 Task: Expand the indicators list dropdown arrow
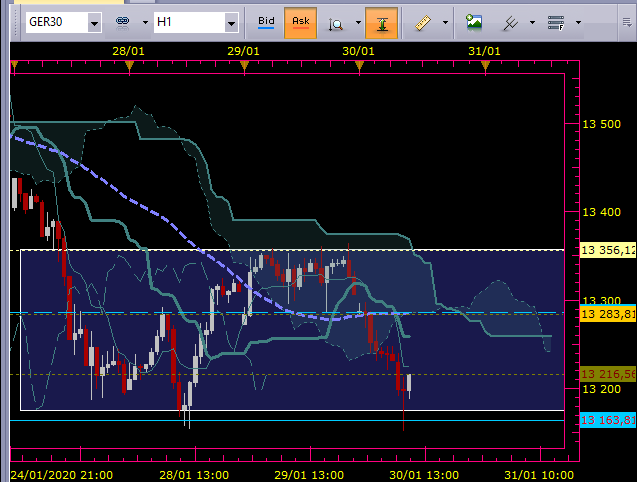578,22
